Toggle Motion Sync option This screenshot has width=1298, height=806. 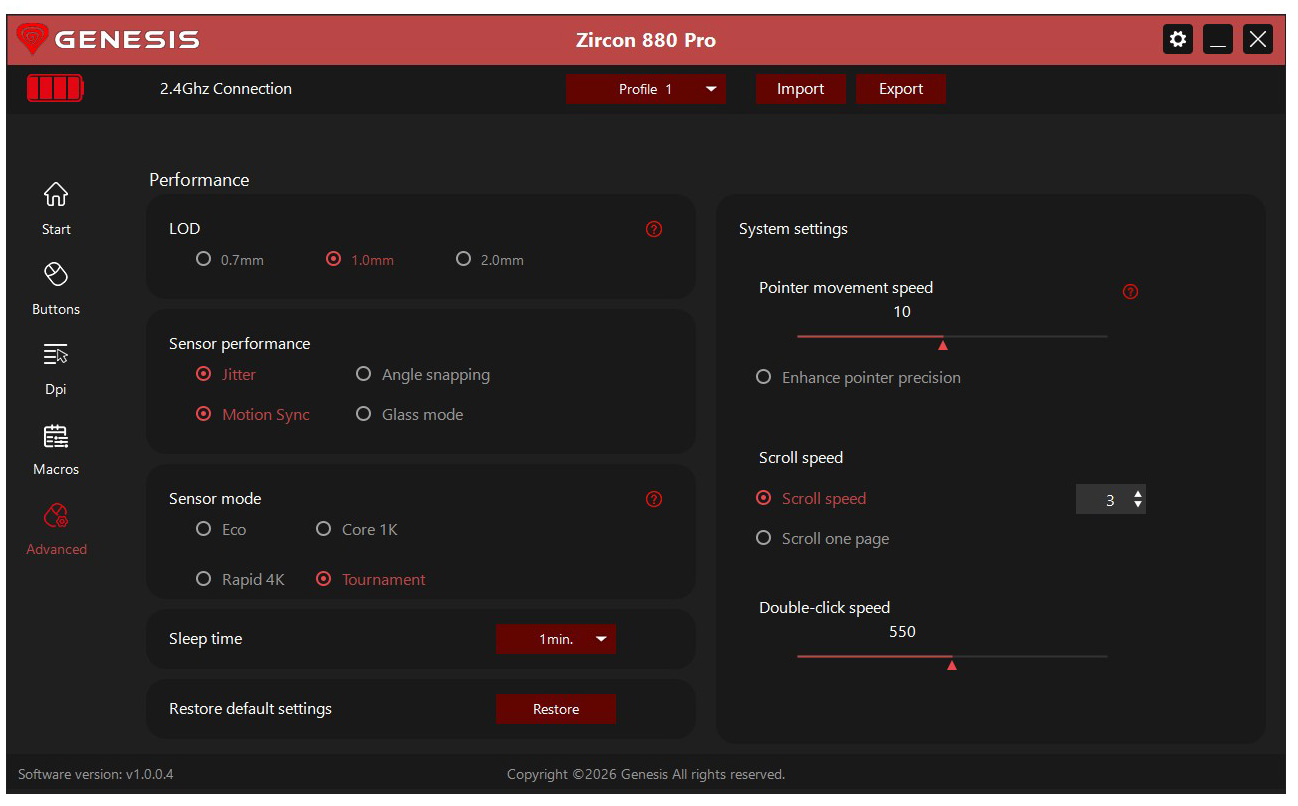pos(253,414)
